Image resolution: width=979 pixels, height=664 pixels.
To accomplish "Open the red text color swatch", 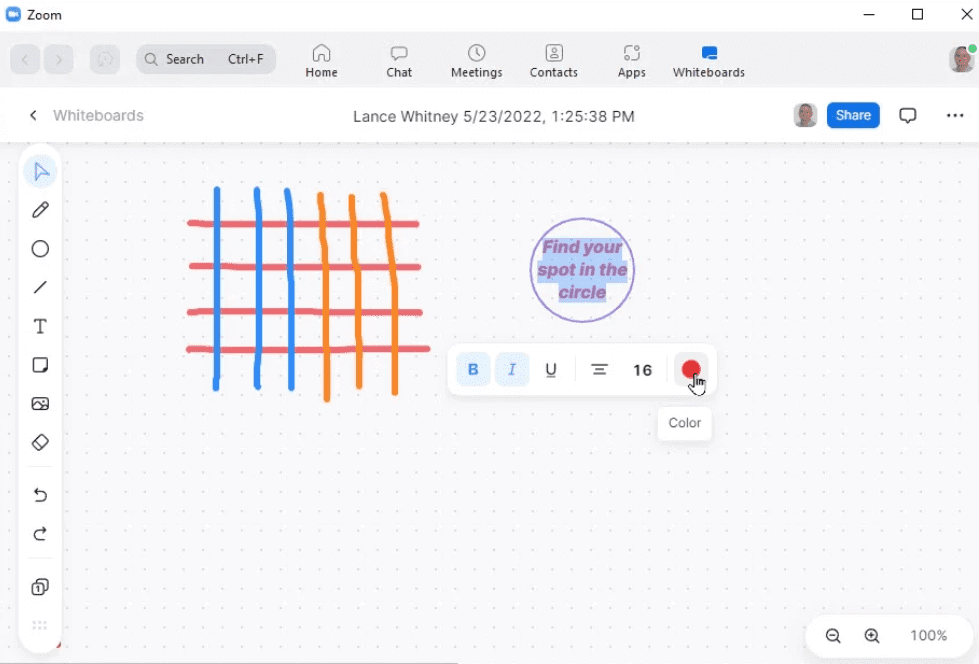I will coord(691,369).
